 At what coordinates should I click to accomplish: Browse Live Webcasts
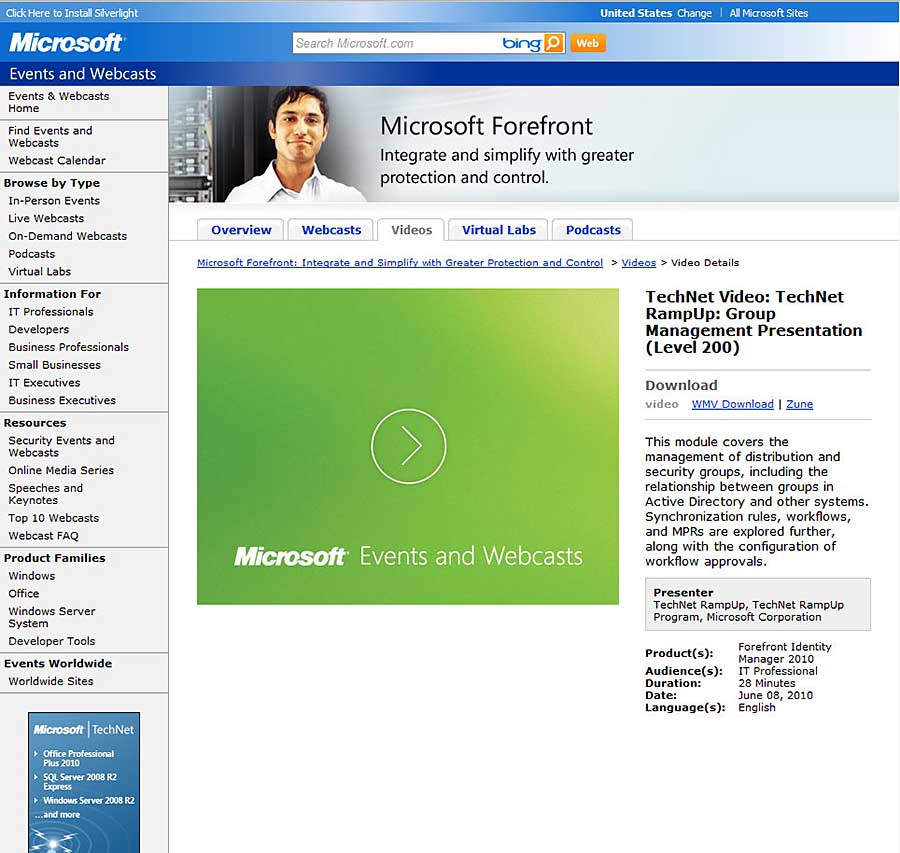click(46, 218)
